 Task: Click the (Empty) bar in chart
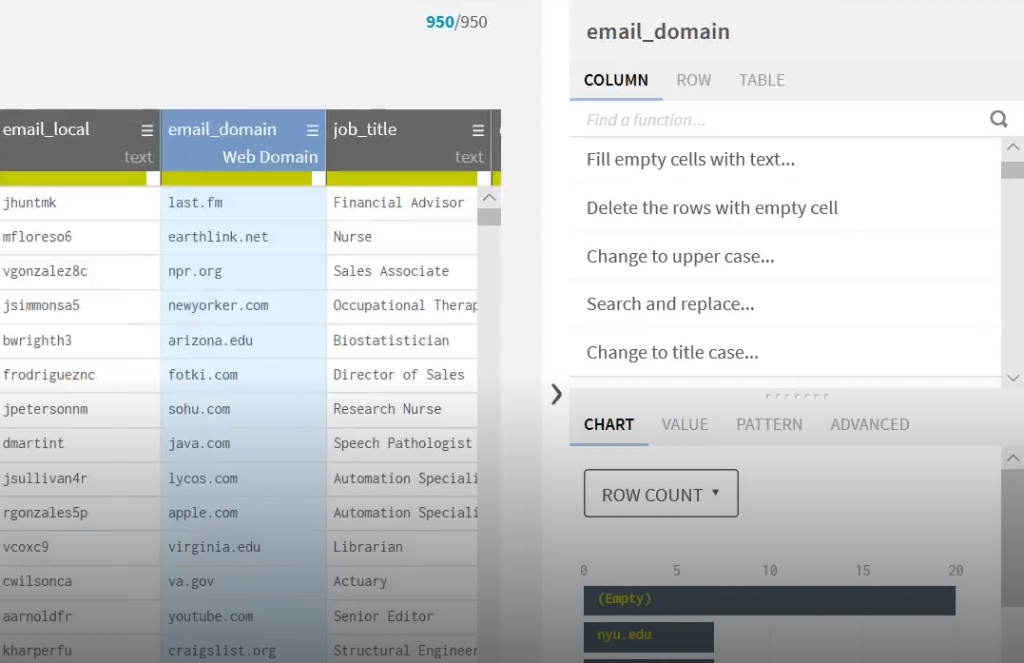pyautogui.click(x=769, y=600)
